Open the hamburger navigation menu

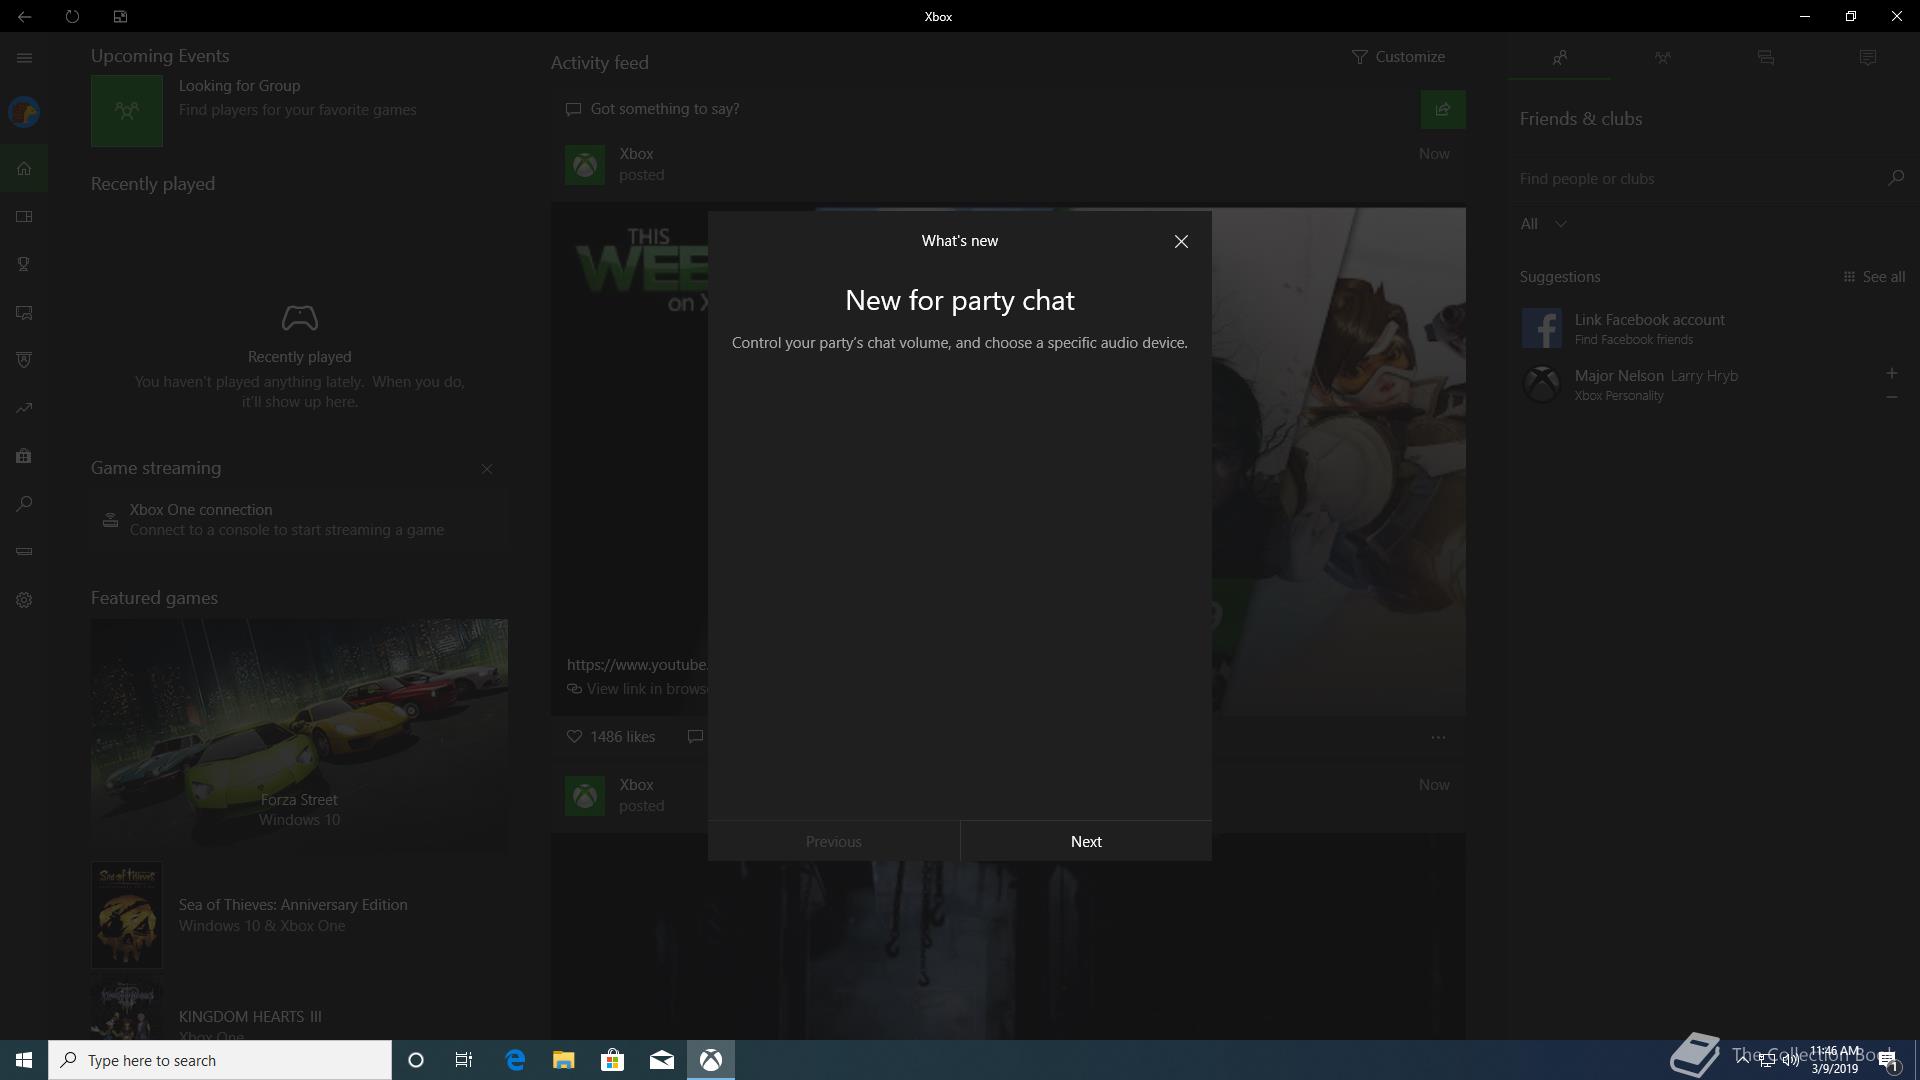click(x=24, y=58)
